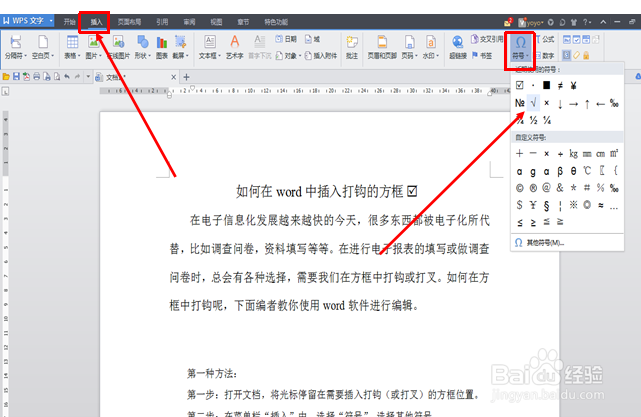Open the 符号 symbol dropdown

(x=520, y=47)
